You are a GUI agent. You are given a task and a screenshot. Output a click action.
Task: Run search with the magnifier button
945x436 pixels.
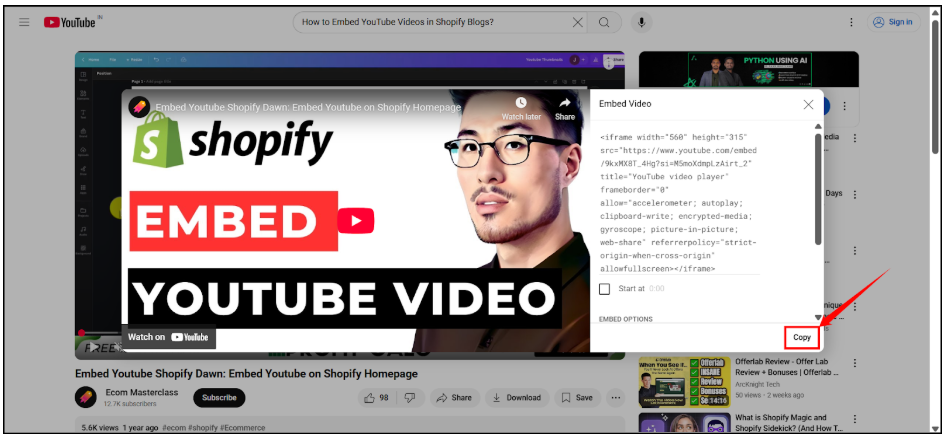click(604, 22)
